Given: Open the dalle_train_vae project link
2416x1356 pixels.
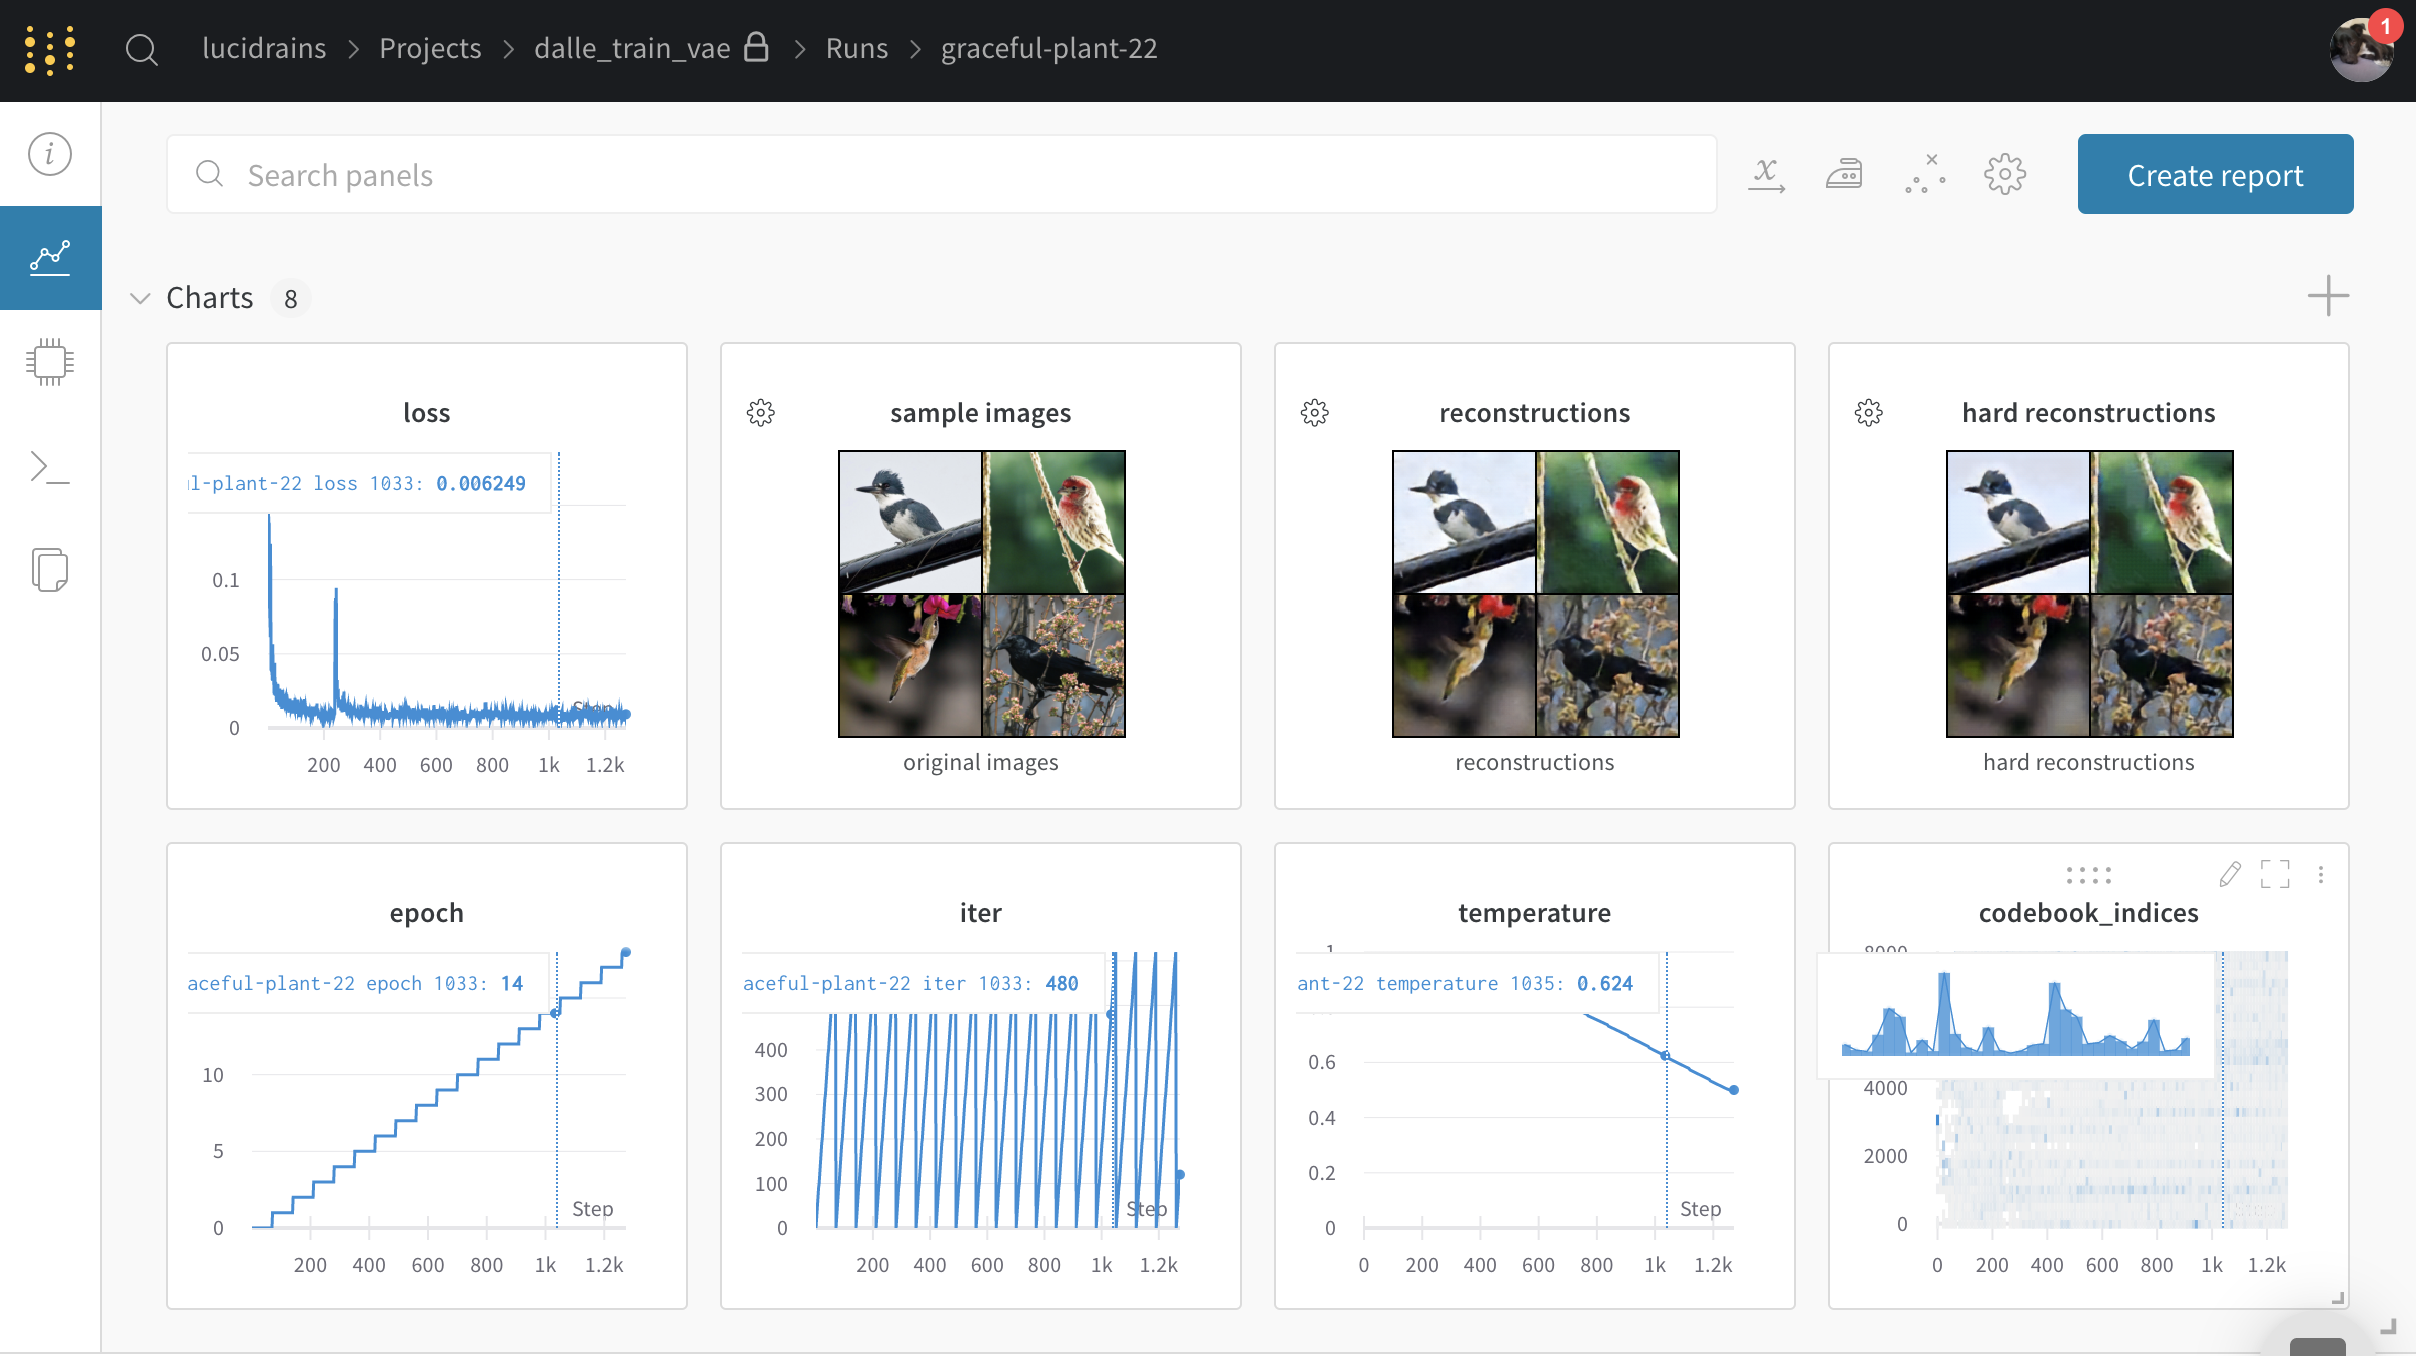Looking at the screenshot, I should [x=632, y=48].
